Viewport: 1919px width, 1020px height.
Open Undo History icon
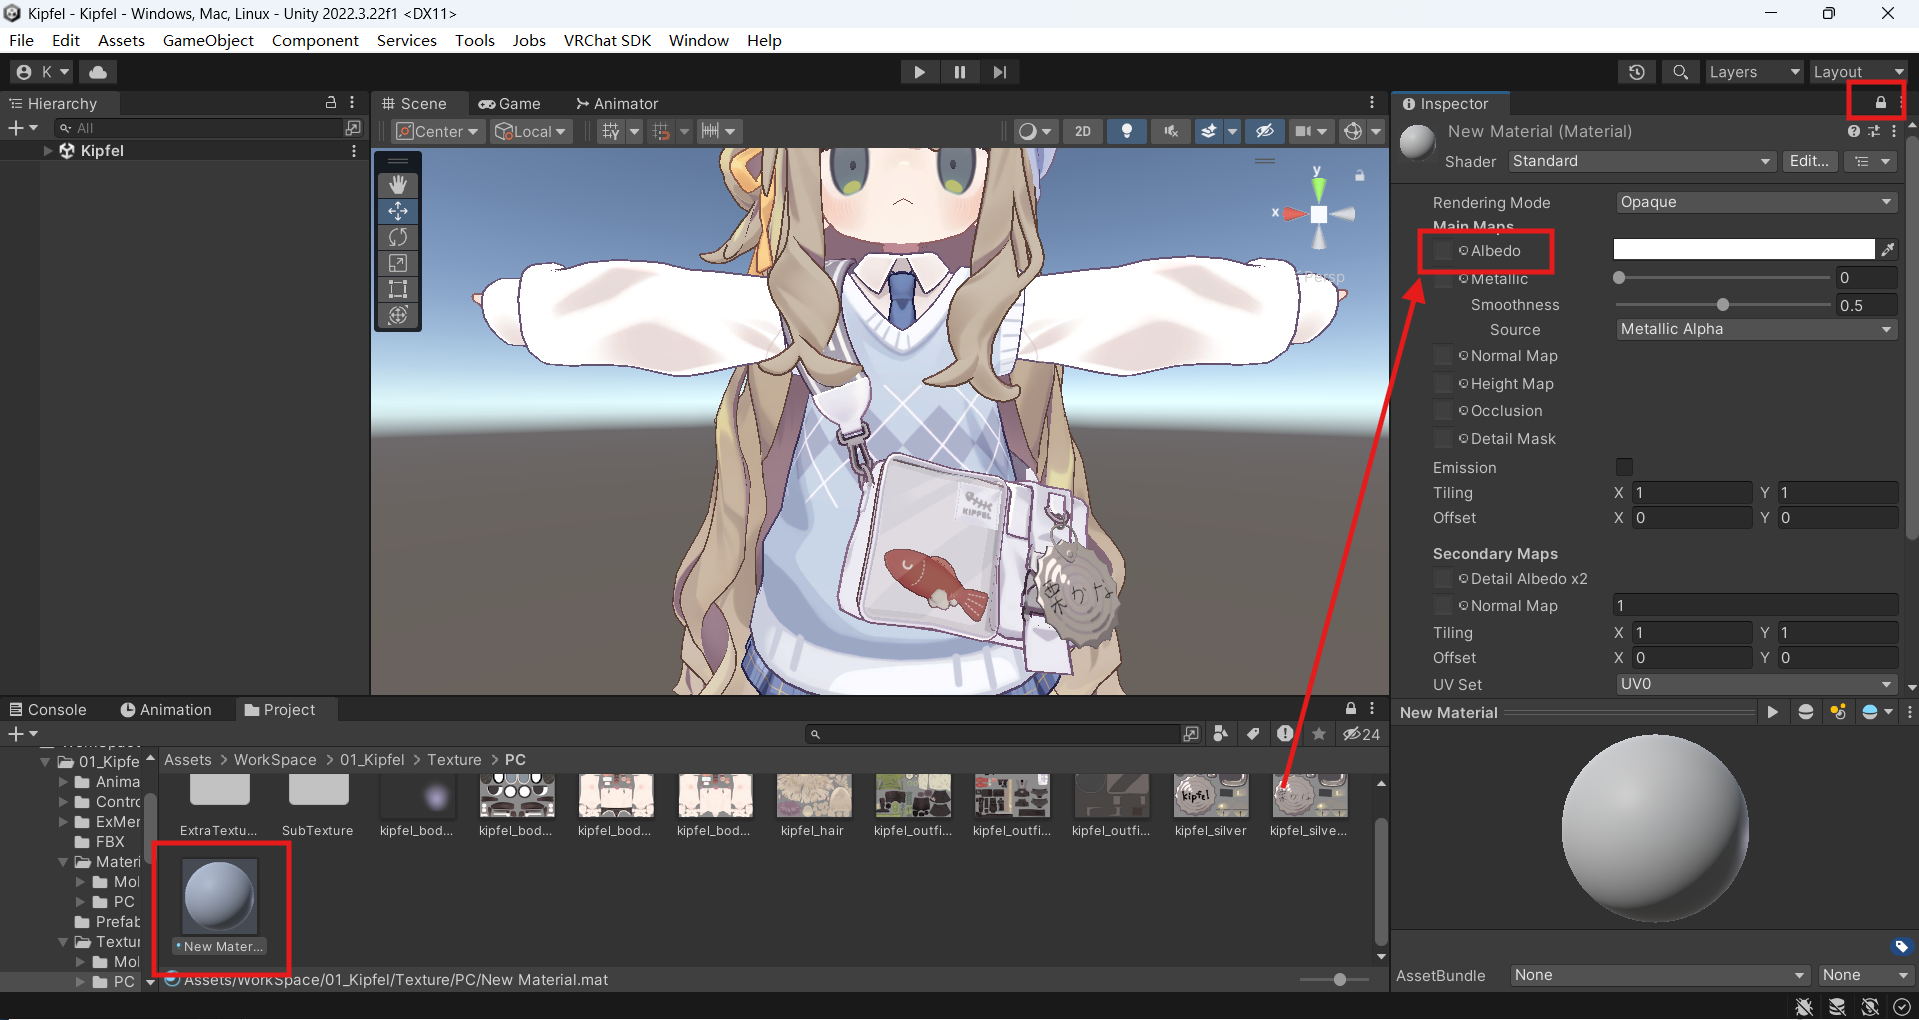pos(1637,72)
